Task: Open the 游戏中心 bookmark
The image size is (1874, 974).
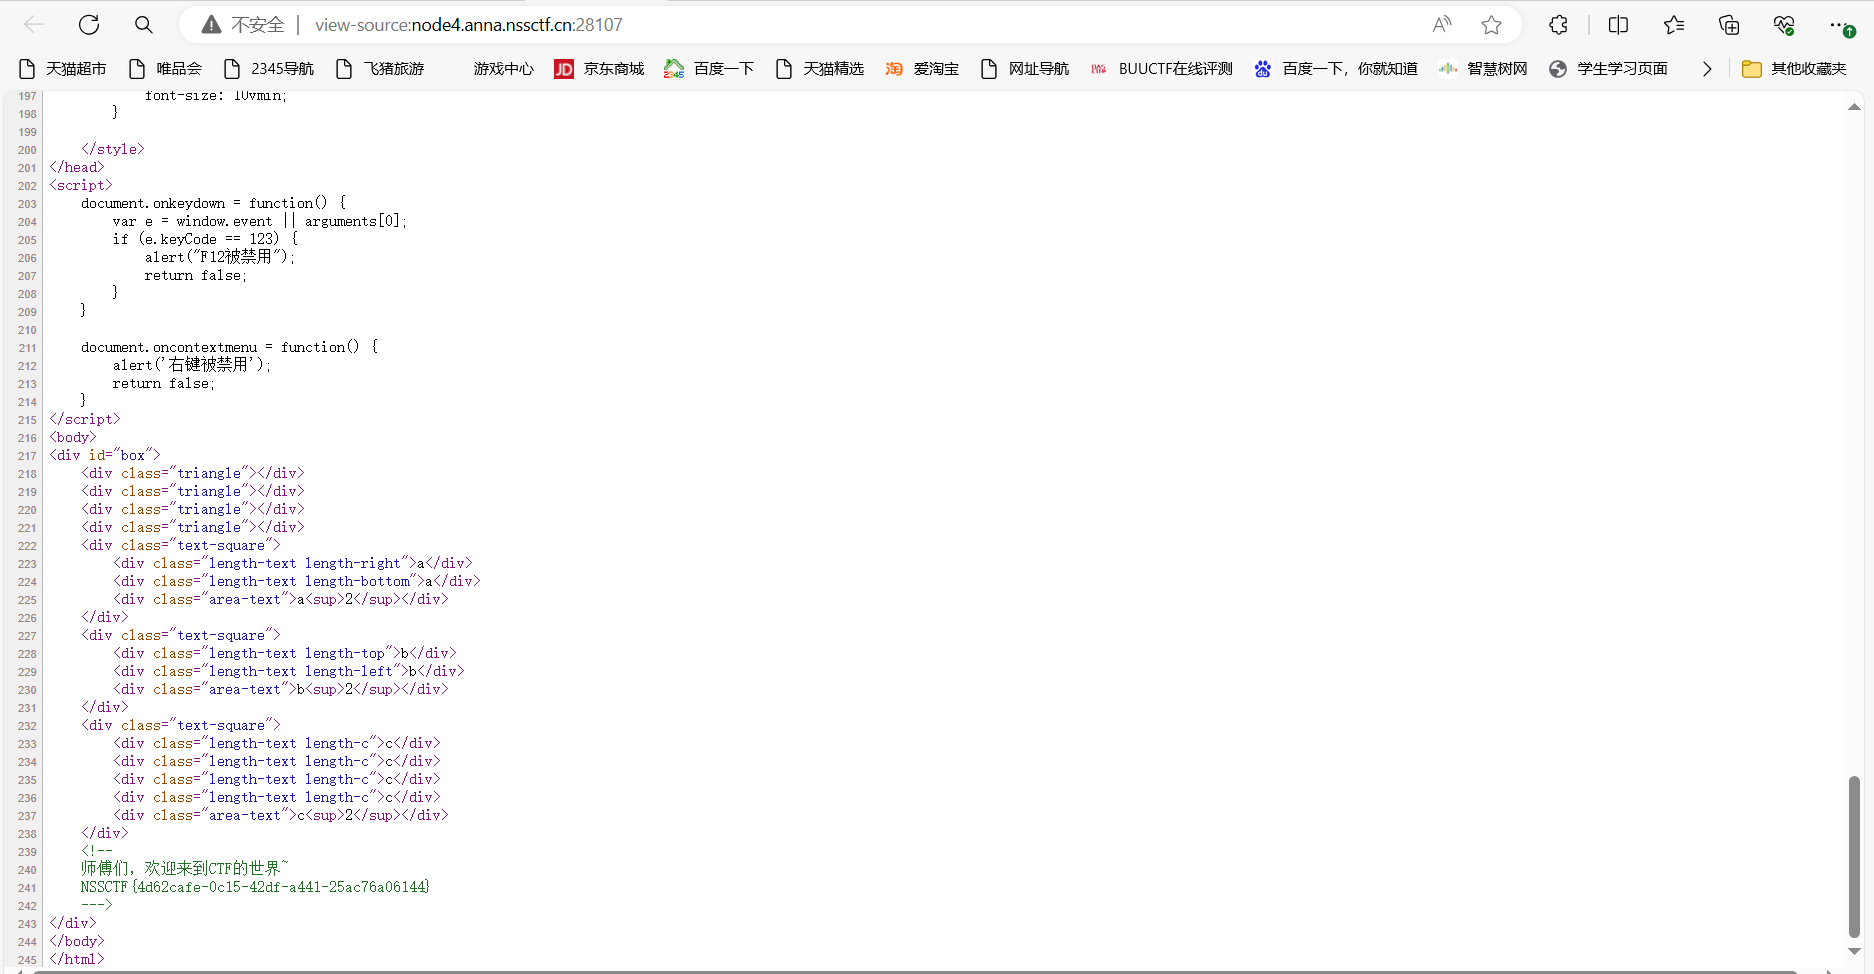Action: click(x=503, y=68)
